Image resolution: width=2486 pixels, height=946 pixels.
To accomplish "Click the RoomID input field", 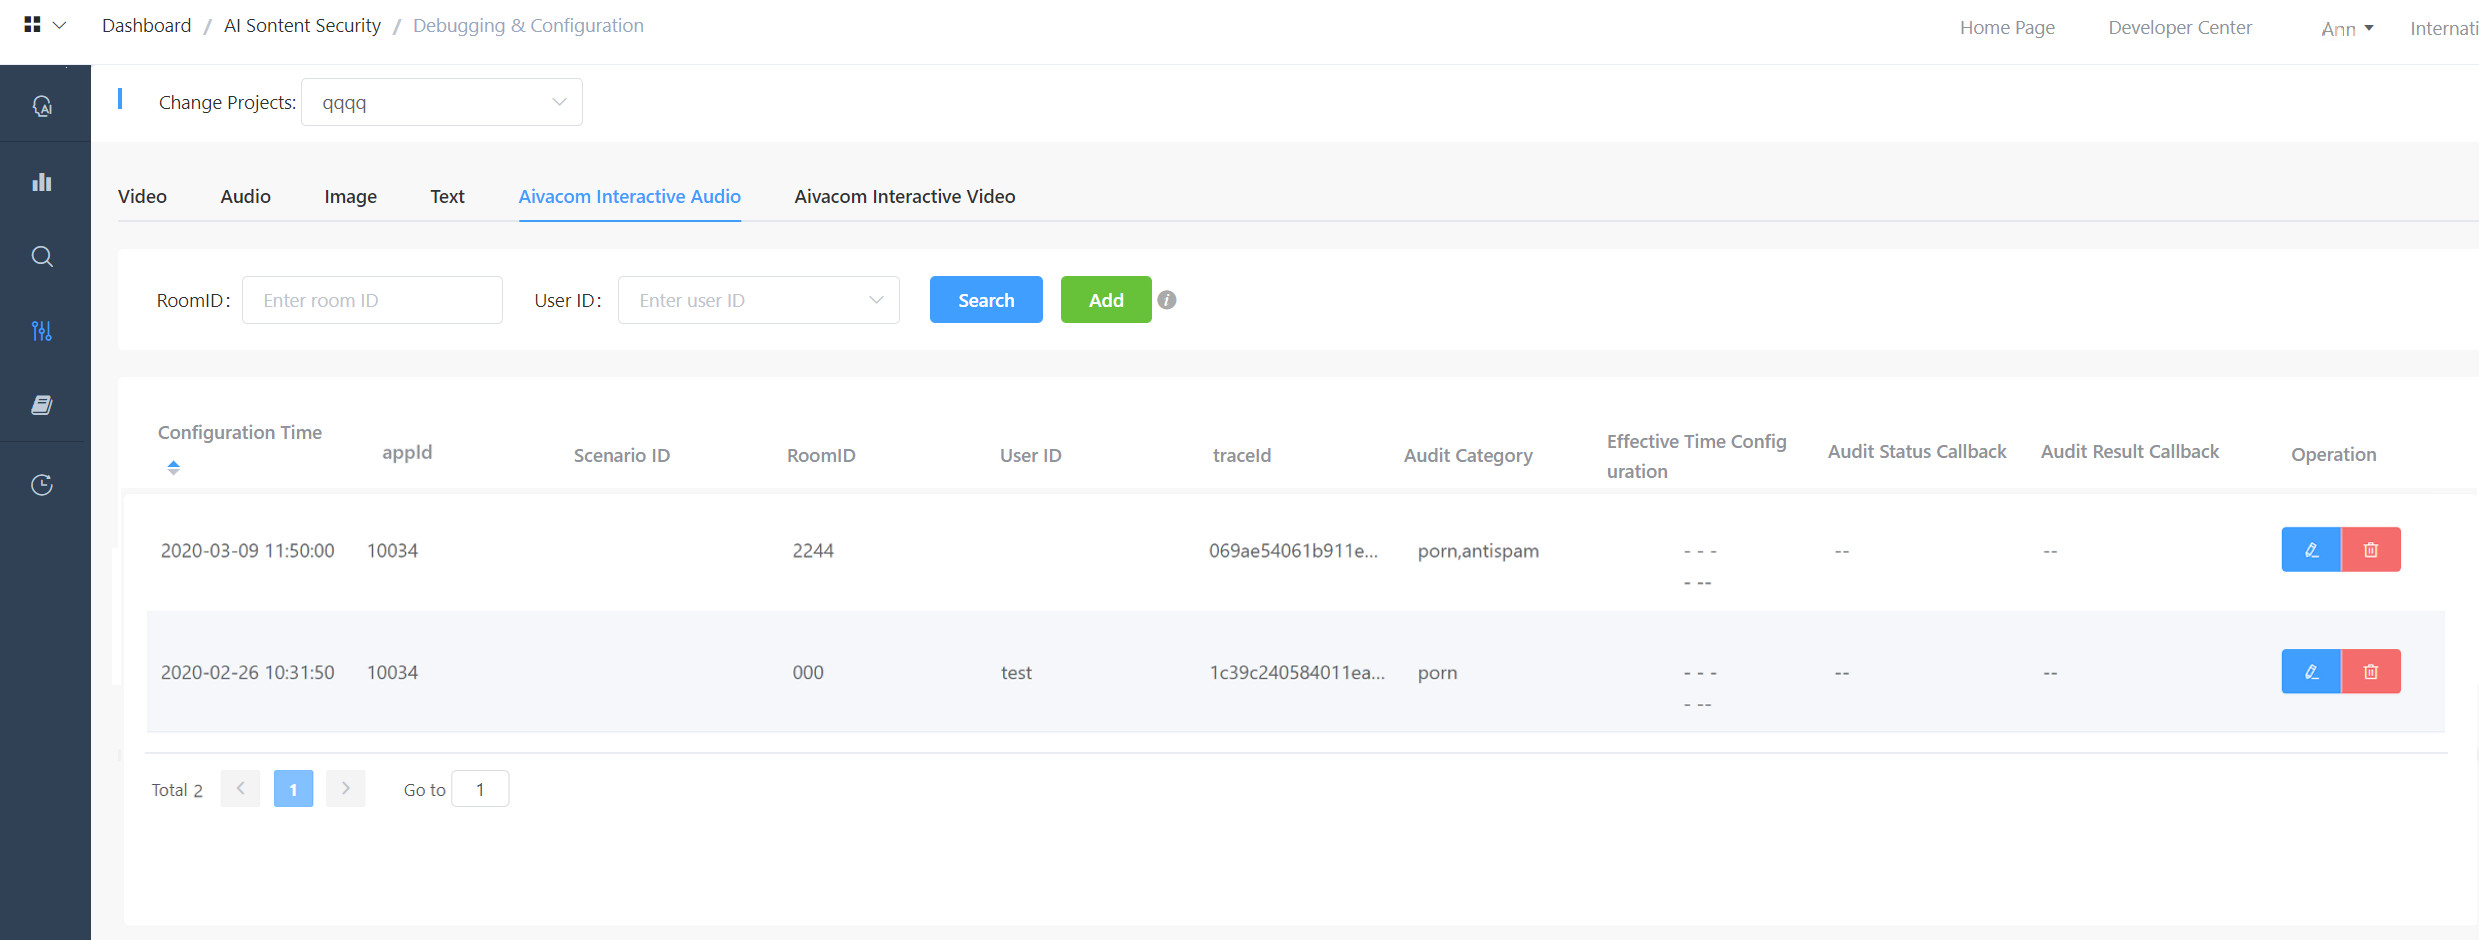I will (372, 300).
